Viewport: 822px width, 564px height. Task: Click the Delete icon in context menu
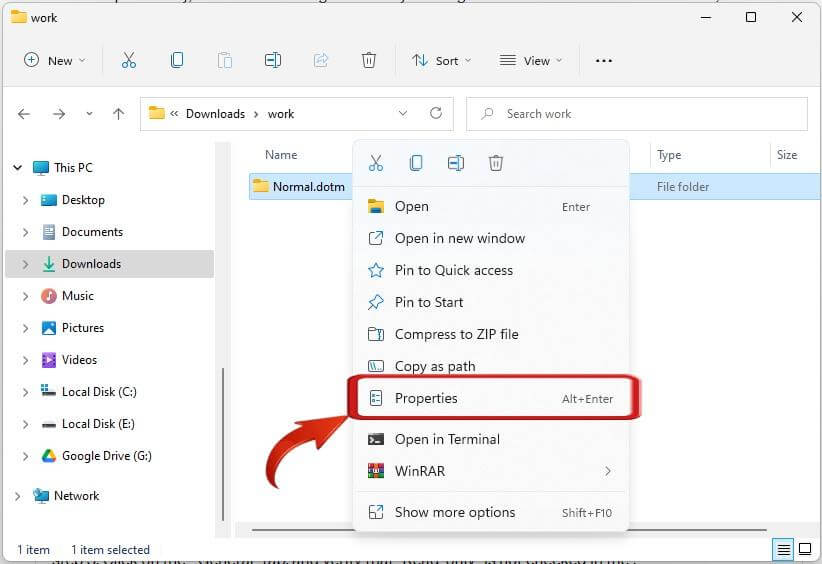tap(496, 163)
